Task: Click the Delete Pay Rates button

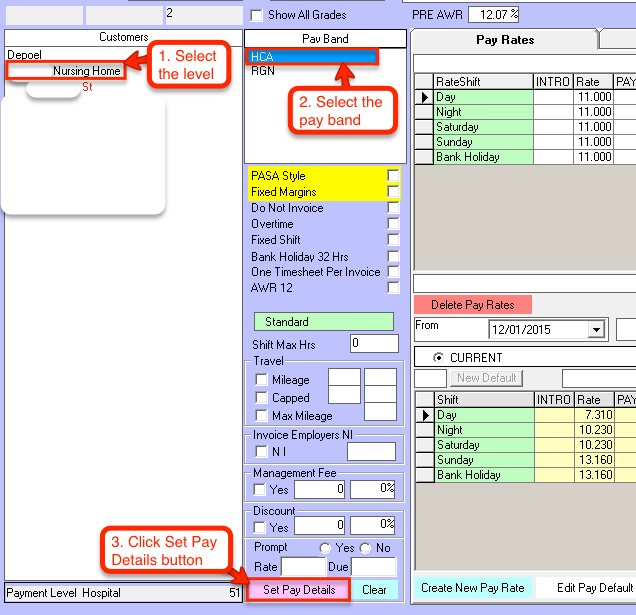Action: [x=472, y=305]
